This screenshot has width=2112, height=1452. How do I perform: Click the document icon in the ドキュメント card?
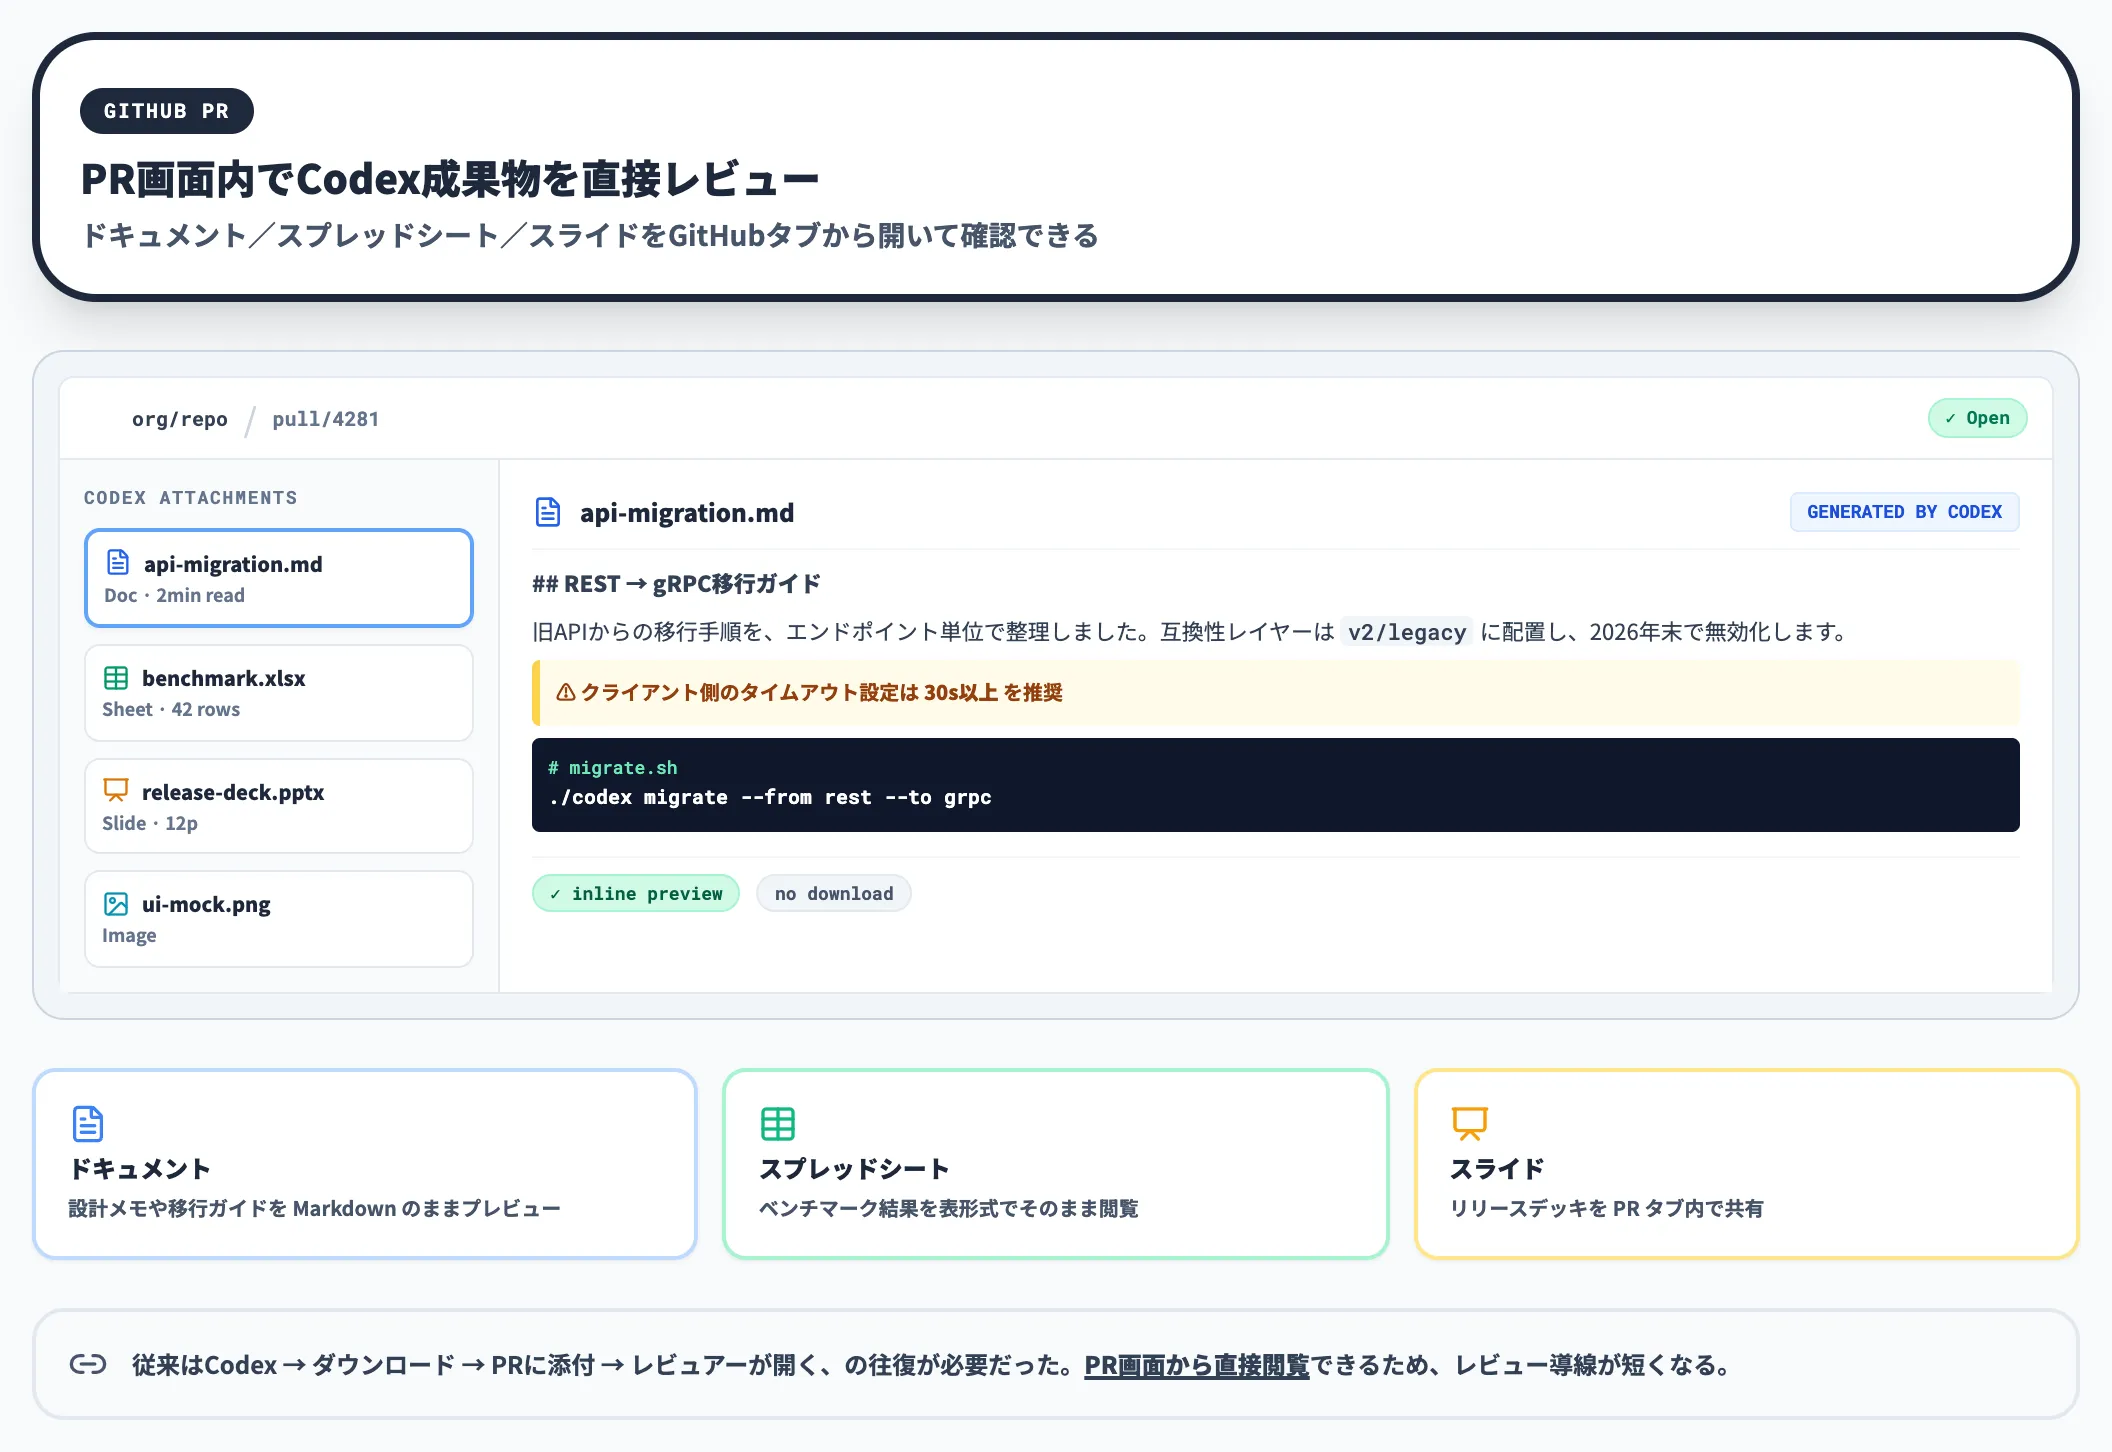click(x=87, y=1124)
